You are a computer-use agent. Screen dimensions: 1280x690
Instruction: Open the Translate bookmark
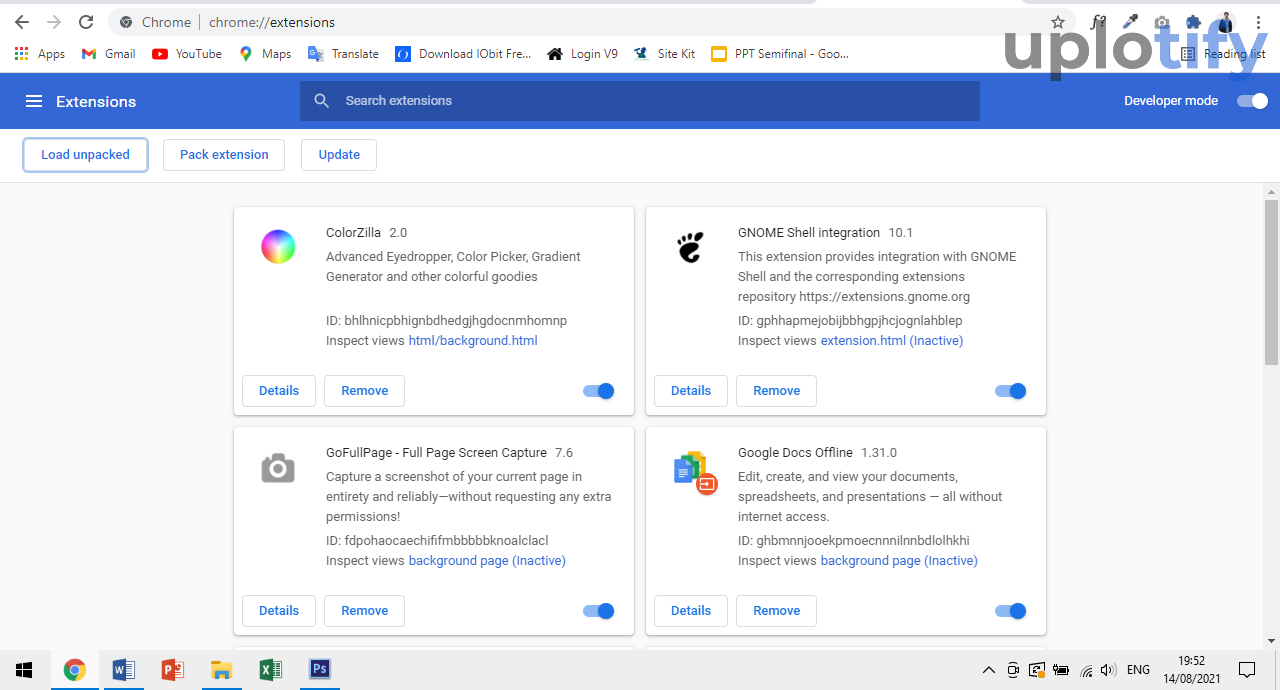(x=343, y=54)
